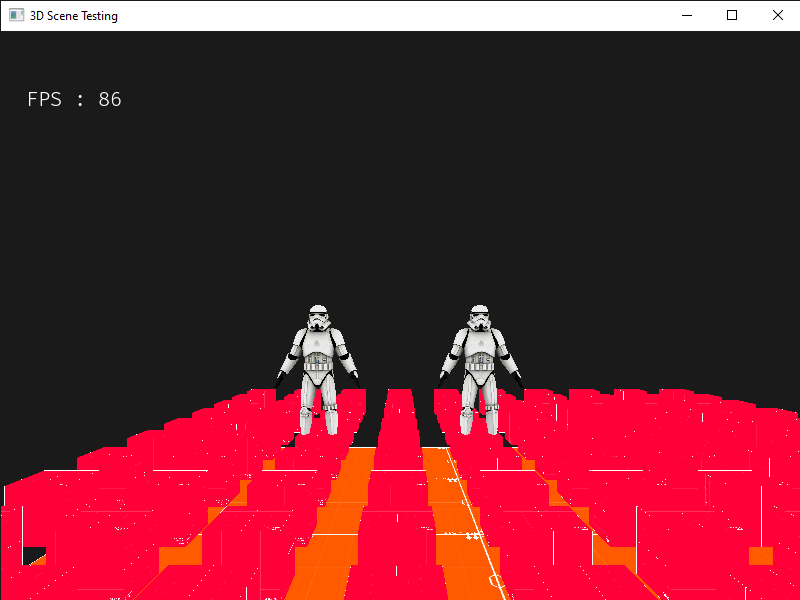The image size is (800, 600).
Task: Click the left stormtrooper model
Action: click(x=318, y=370)
